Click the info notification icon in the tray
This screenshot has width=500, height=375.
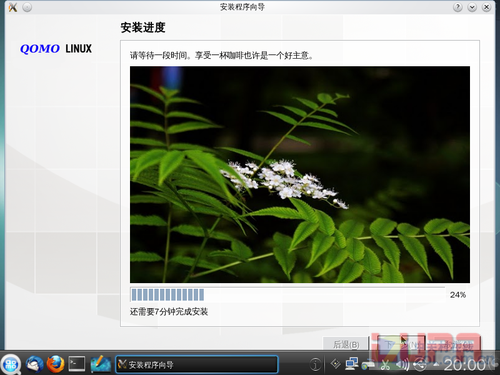point(315,364)
